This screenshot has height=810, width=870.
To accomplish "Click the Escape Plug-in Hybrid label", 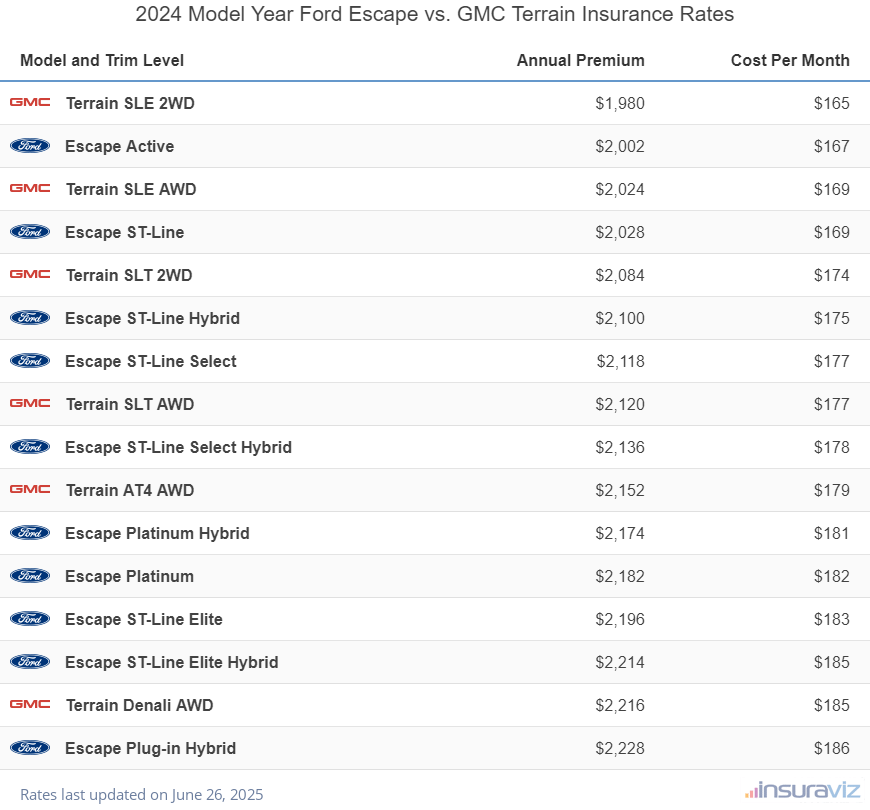I will point(150,748).
